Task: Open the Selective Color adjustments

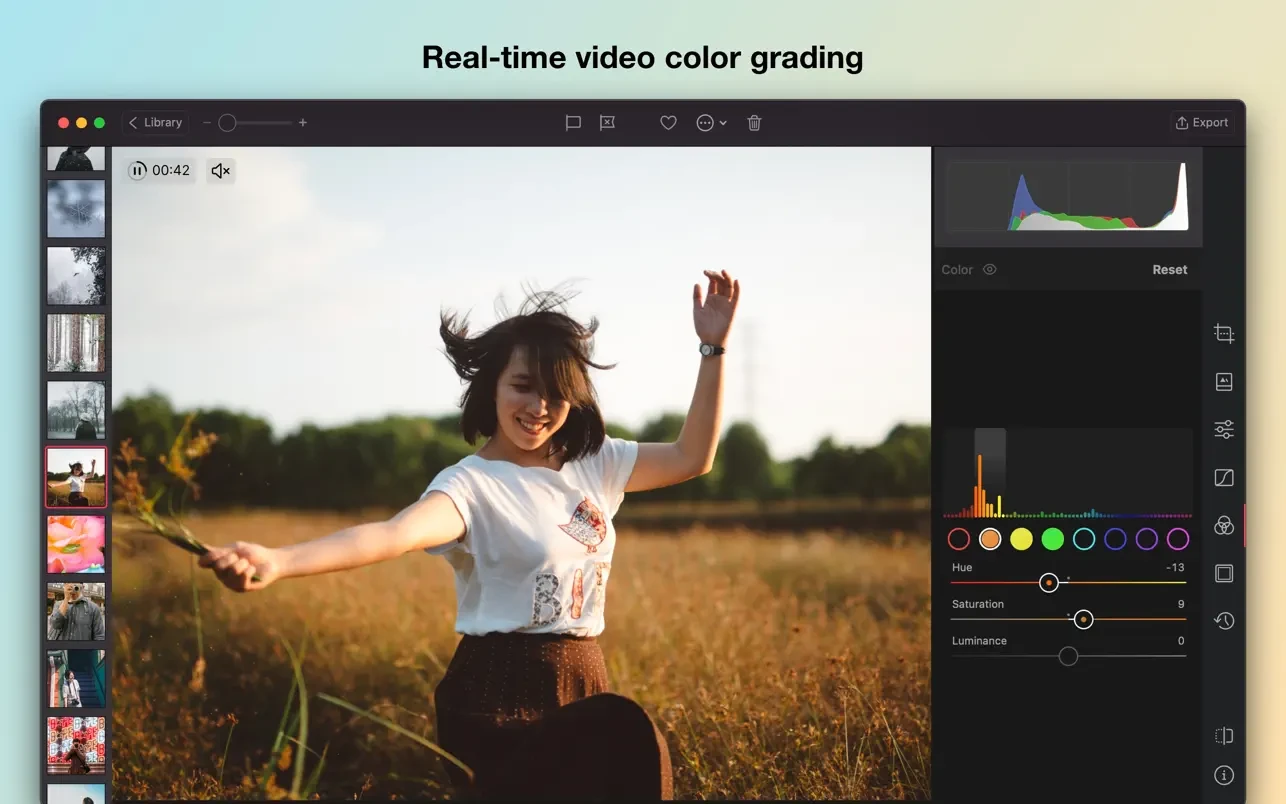Action: (x=1223, y=525)
